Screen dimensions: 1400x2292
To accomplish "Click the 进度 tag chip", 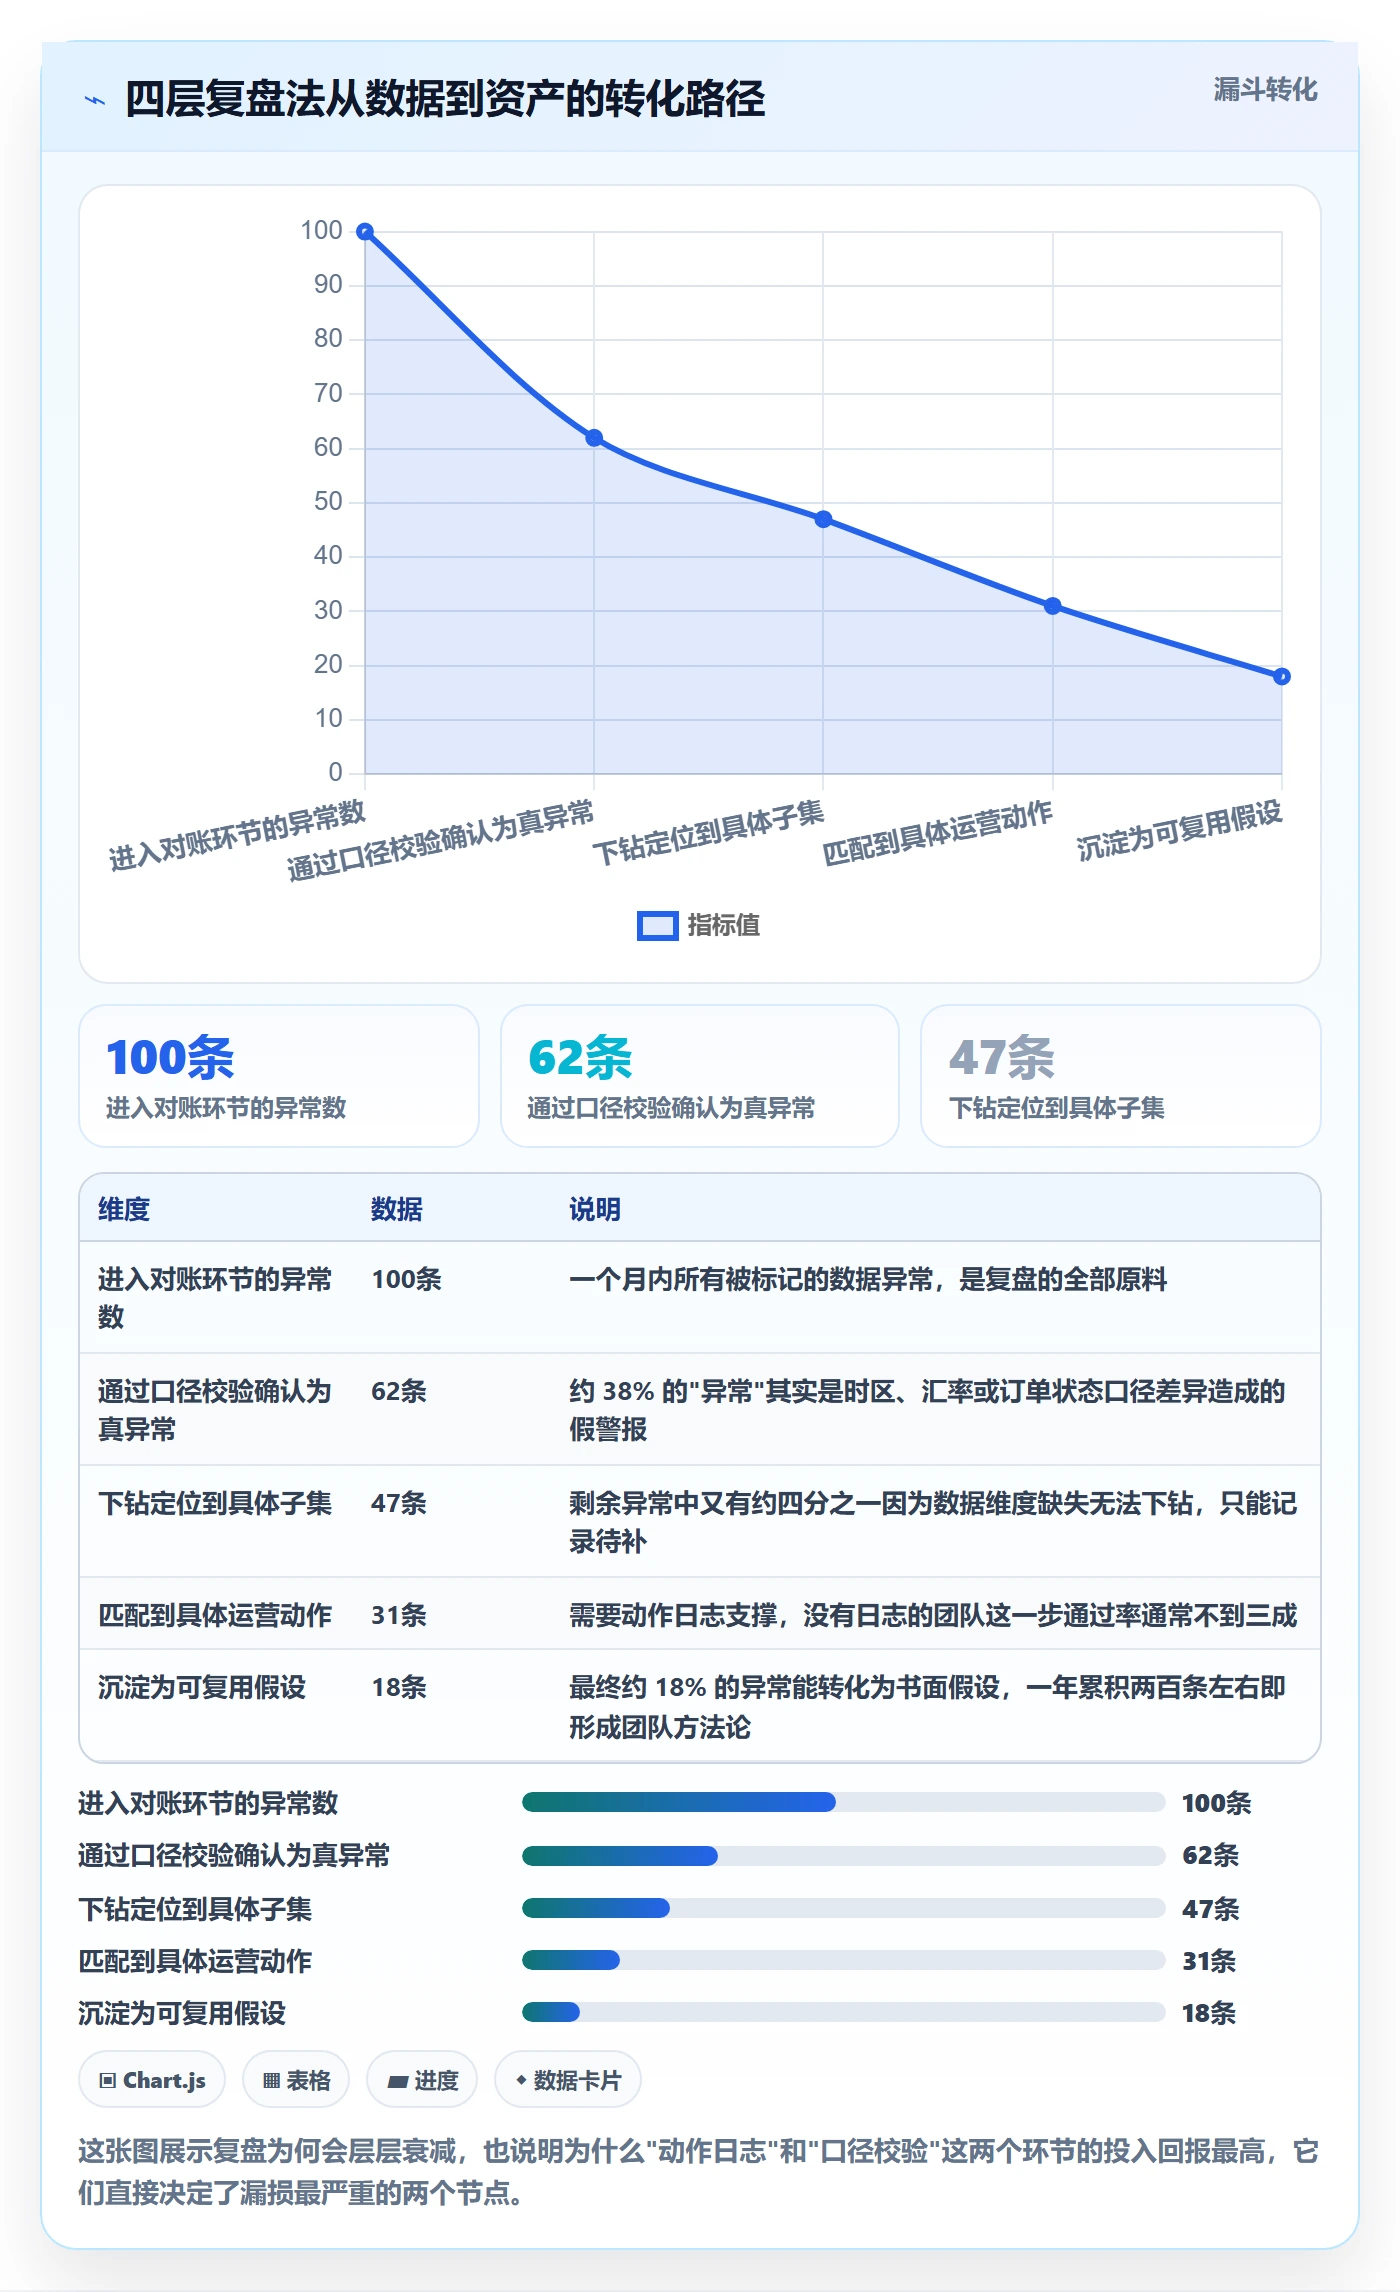I will (x=422, y=2080).
